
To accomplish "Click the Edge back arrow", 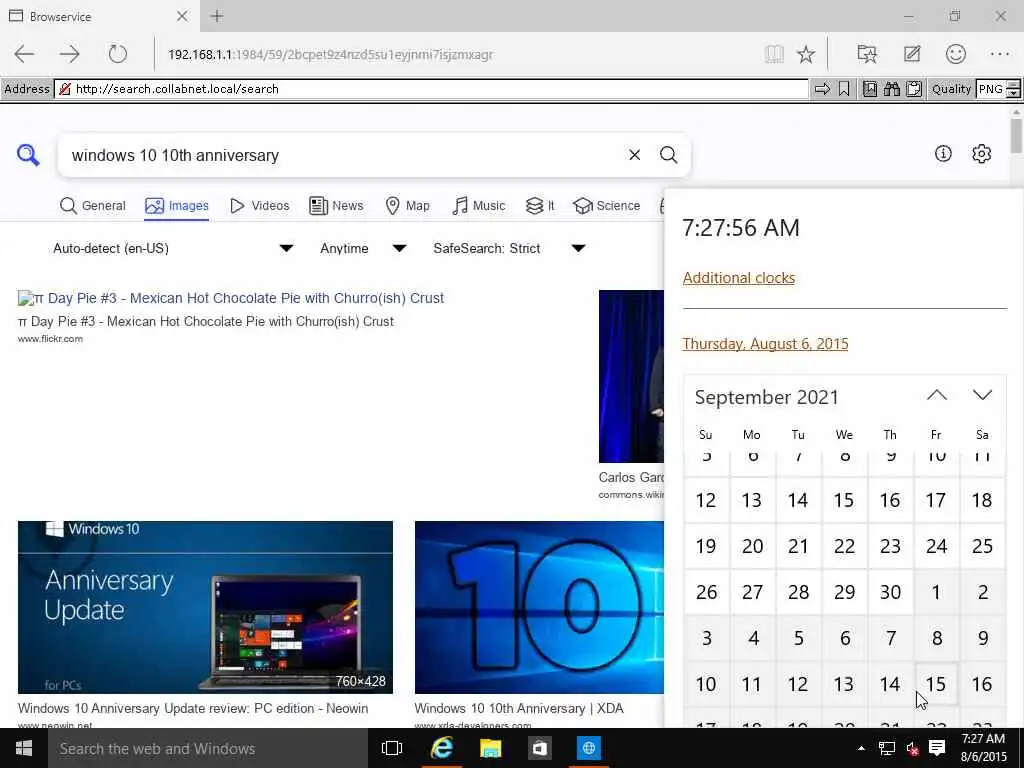I will (x=24, y=54).
